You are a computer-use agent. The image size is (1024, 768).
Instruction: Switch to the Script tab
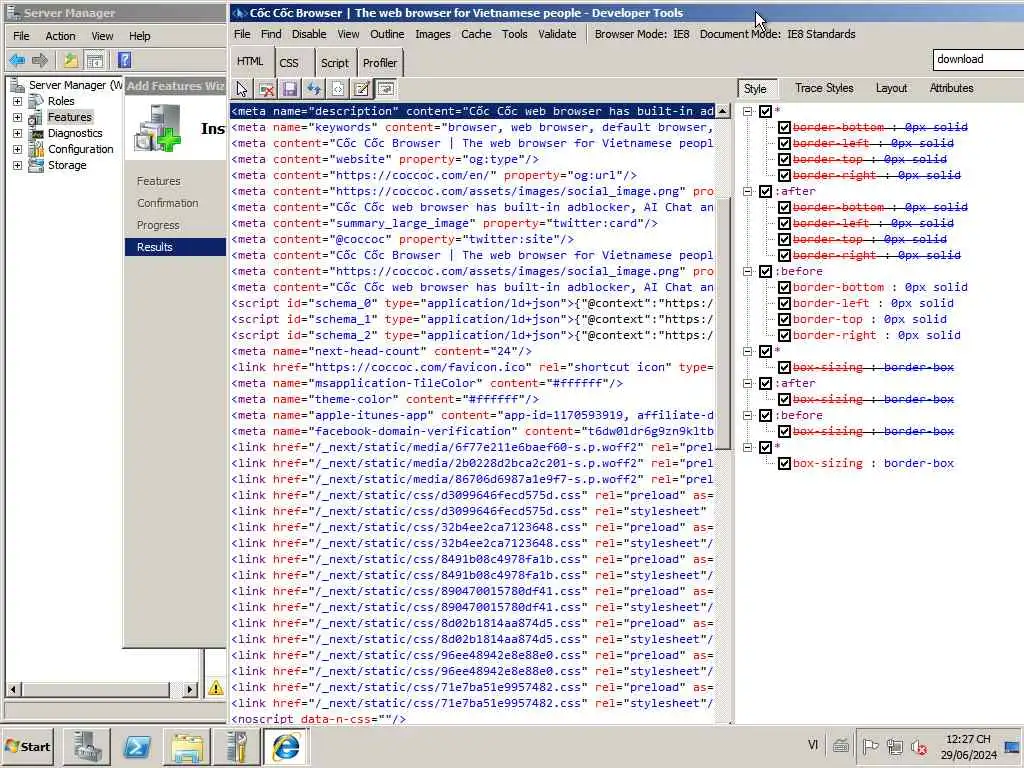(334, 63)
